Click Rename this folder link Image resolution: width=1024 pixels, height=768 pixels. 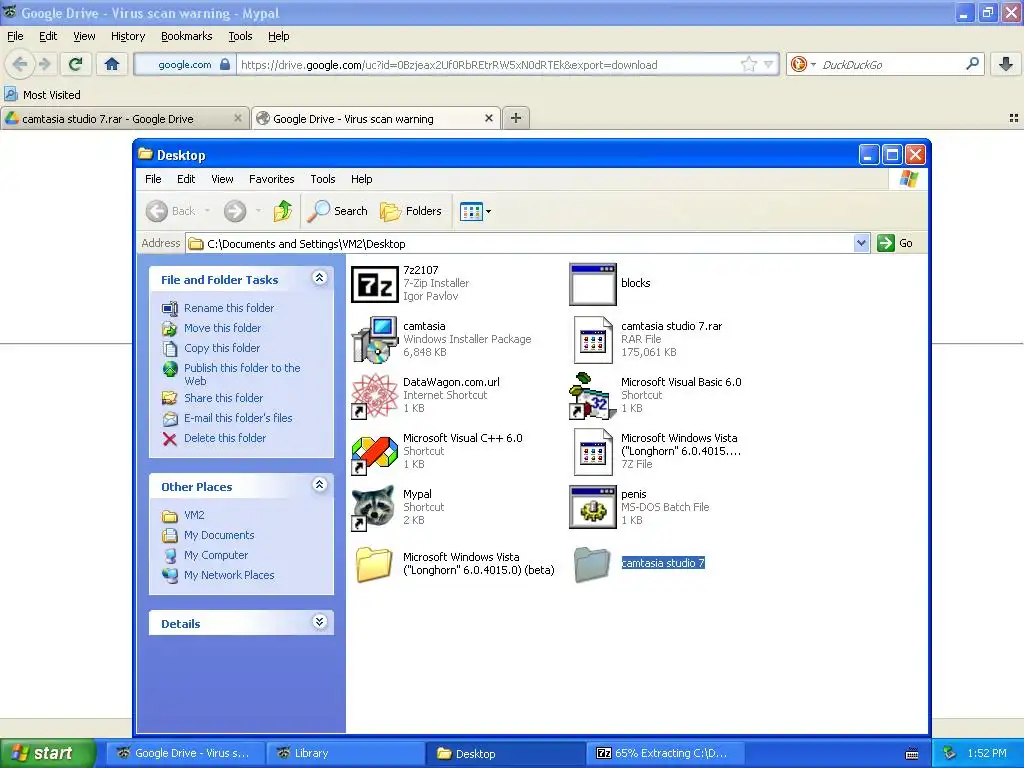point(229,308)
